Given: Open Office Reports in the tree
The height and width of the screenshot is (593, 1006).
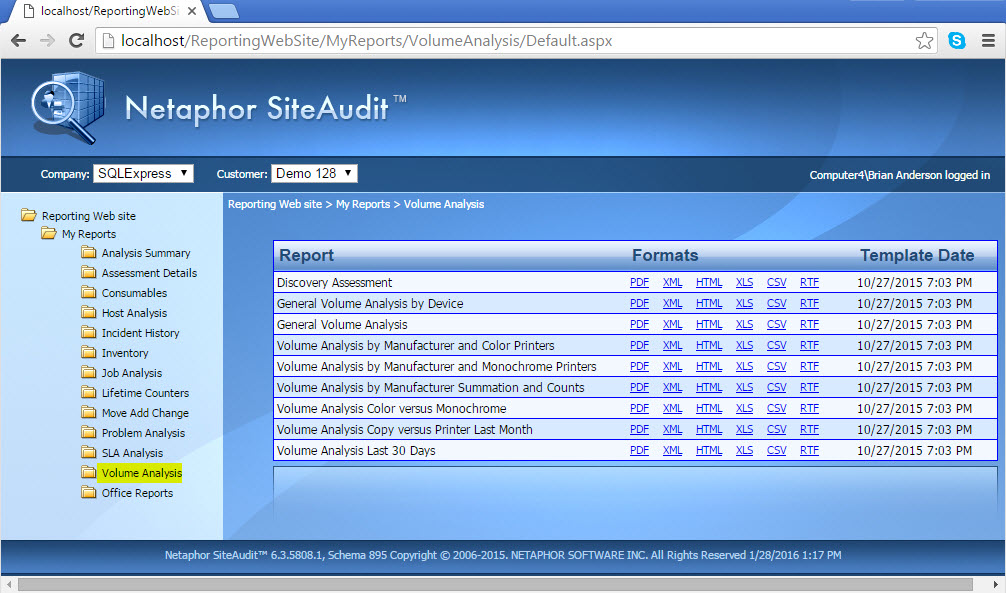Looking at the screenshot, I should tap(137, 493).
